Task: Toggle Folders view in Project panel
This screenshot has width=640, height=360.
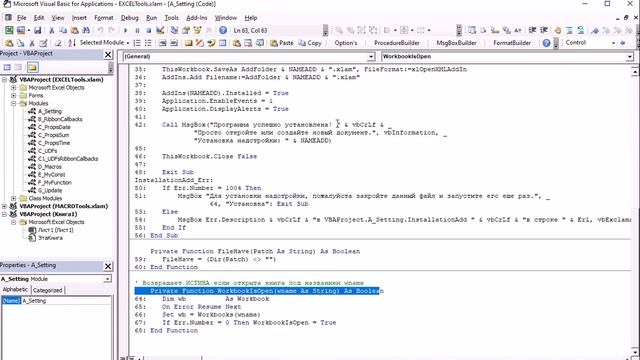Action: coord(33,67)
